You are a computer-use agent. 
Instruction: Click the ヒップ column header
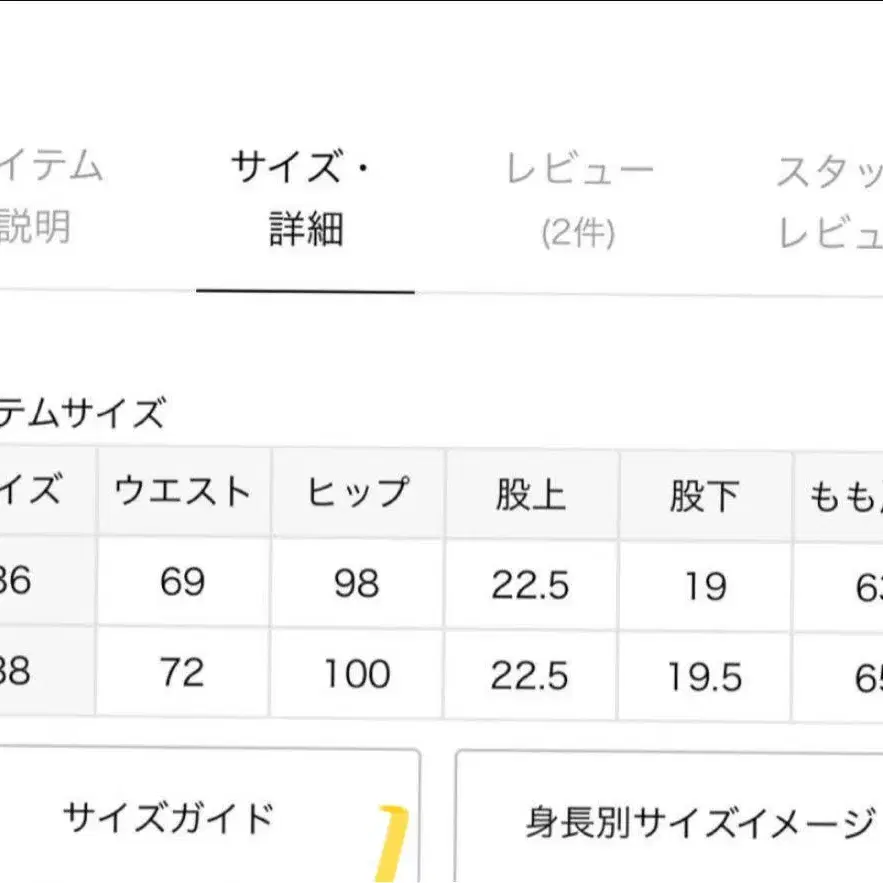357,492
